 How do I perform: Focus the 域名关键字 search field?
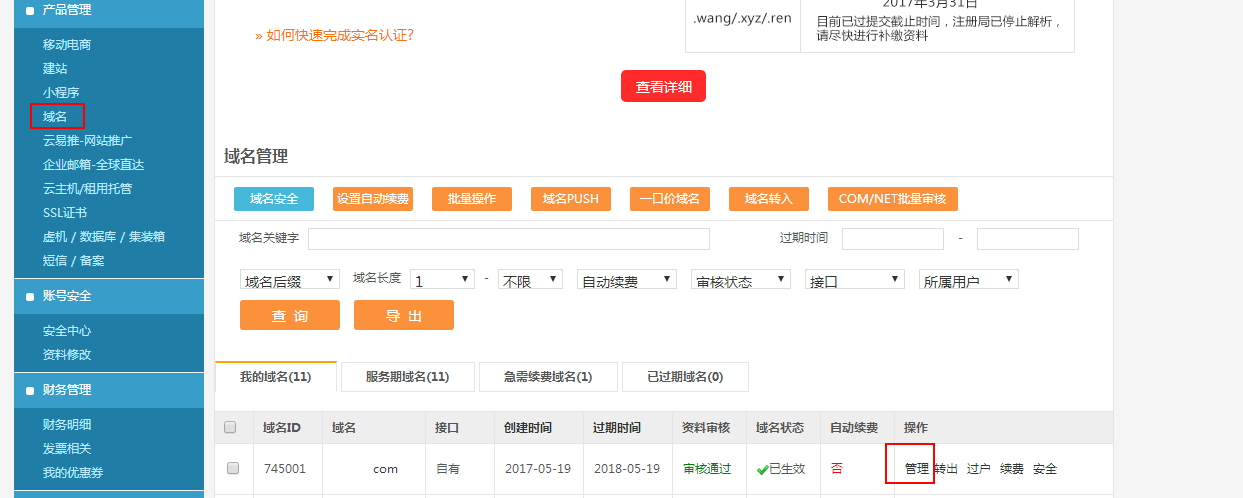(508, 239)
